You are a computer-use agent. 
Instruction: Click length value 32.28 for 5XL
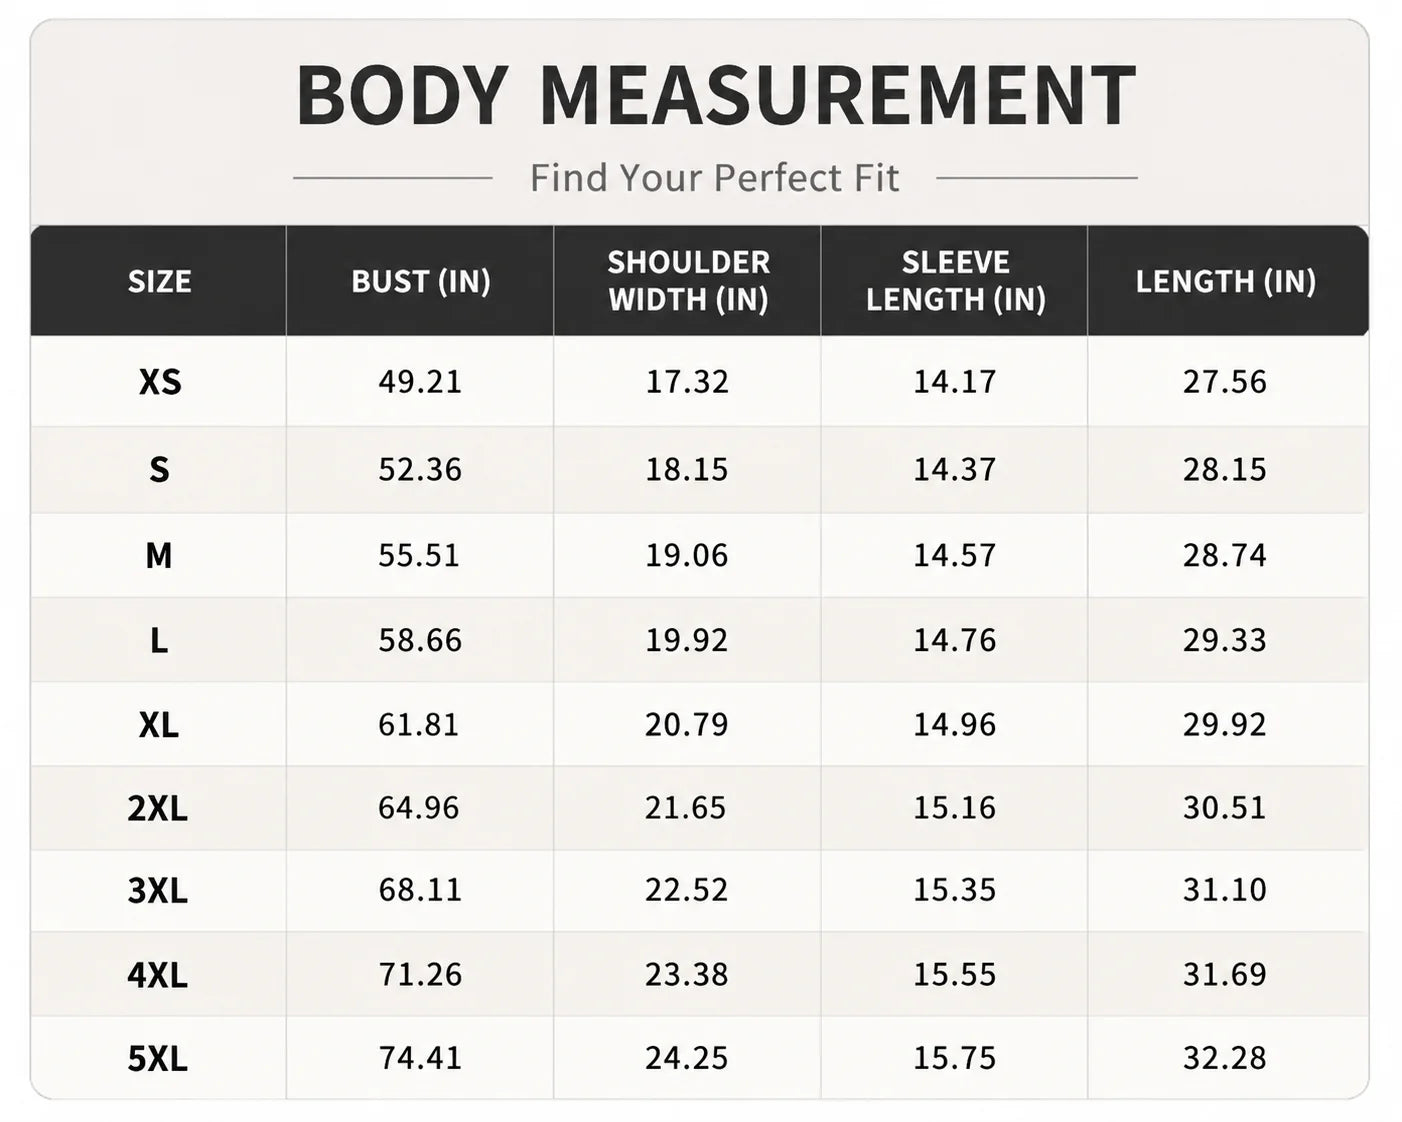[1225, 1057]
